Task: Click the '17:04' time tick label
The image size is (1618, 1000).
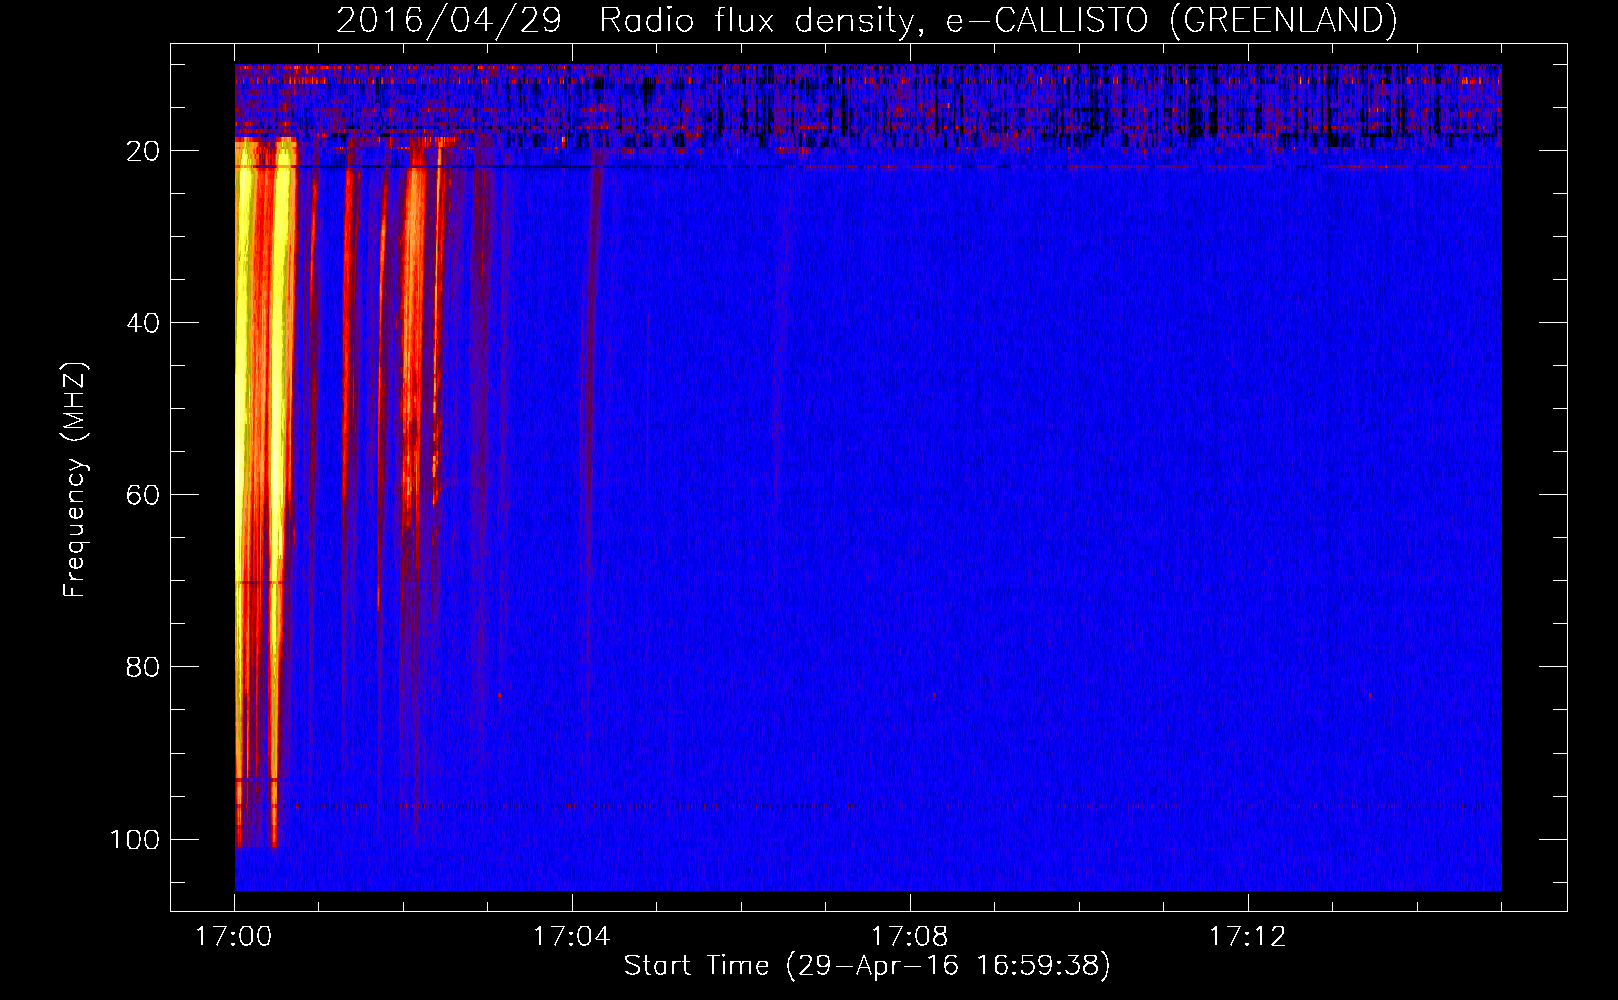Action: pos(571,937)
